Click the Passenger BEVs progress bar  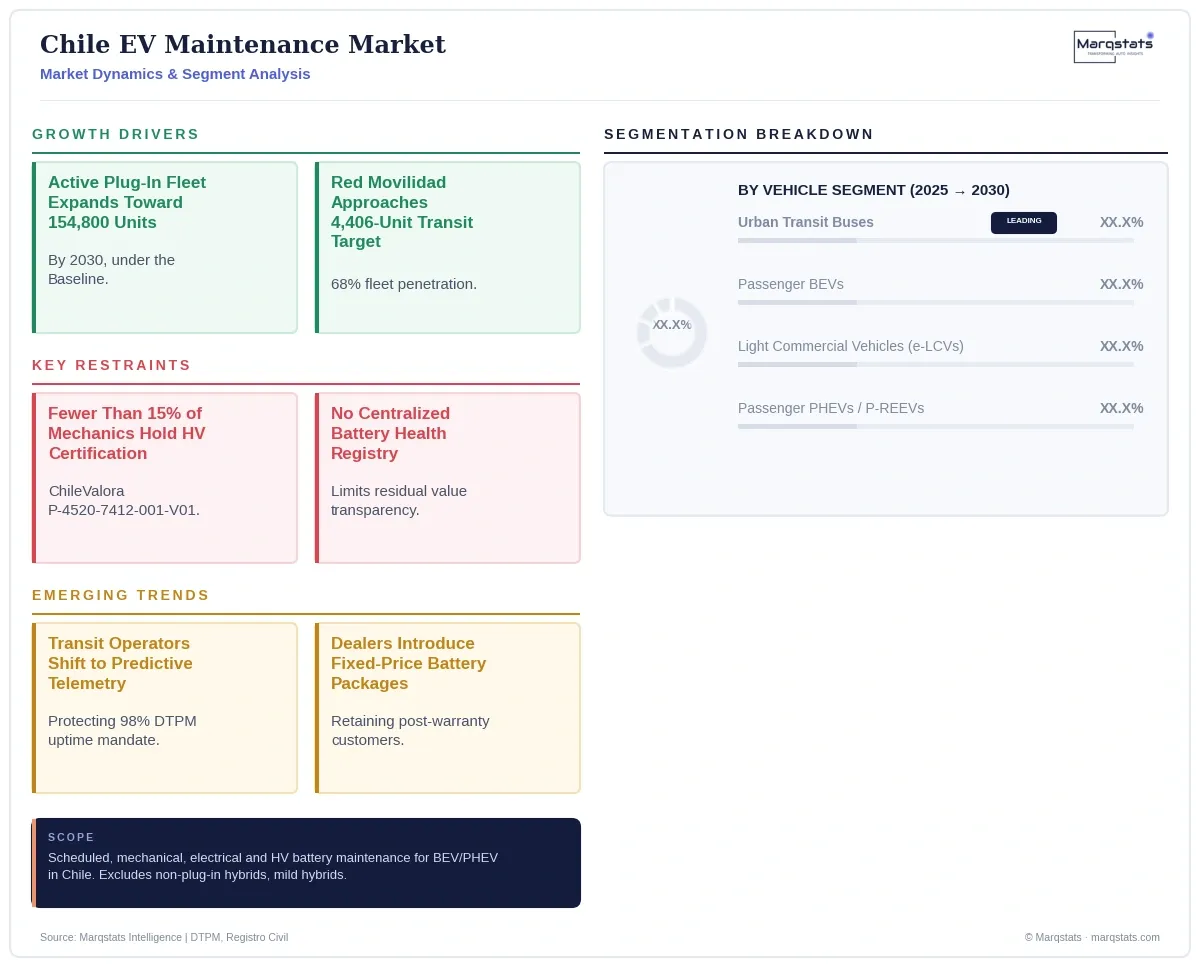click(x=936, y=303)
